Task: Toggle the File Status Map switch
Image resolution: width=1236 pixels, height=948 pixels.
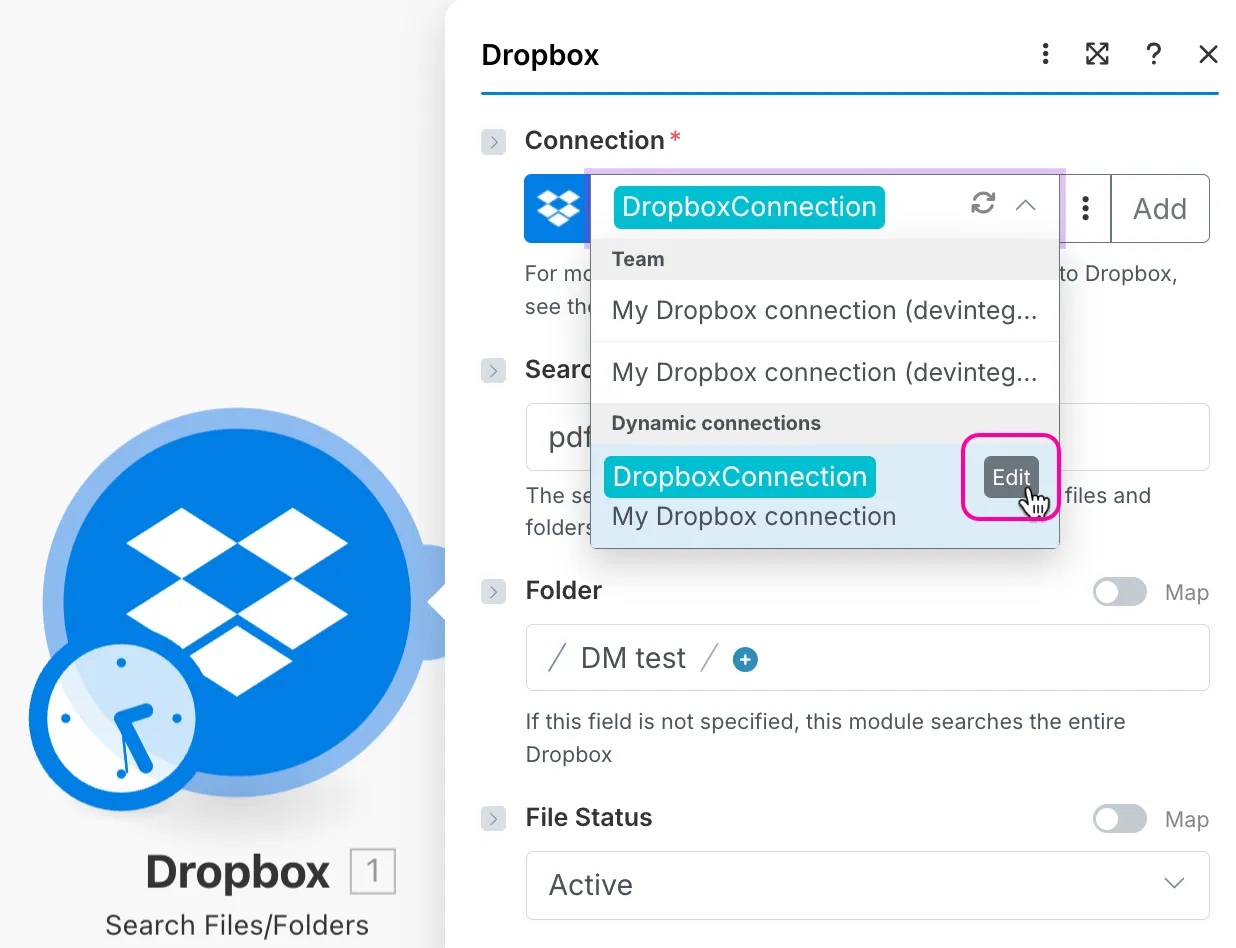Action: (1120, 819)
